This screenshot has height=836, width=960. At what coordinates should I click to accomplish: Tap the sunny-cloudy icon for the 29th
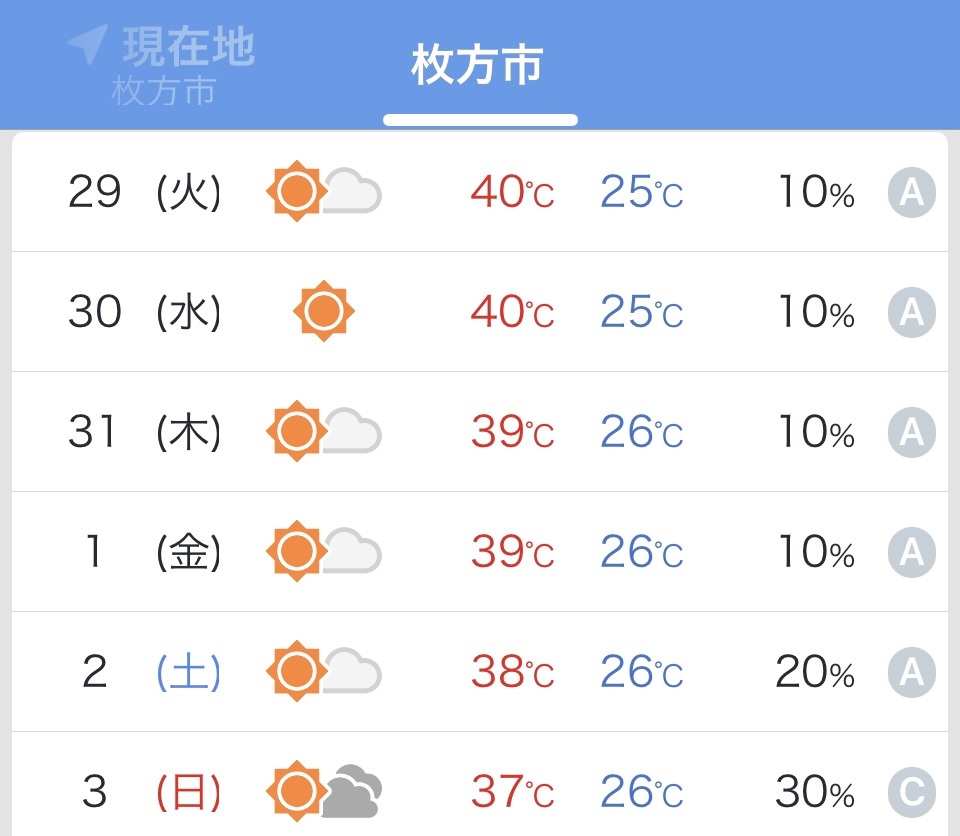(324, 190)
